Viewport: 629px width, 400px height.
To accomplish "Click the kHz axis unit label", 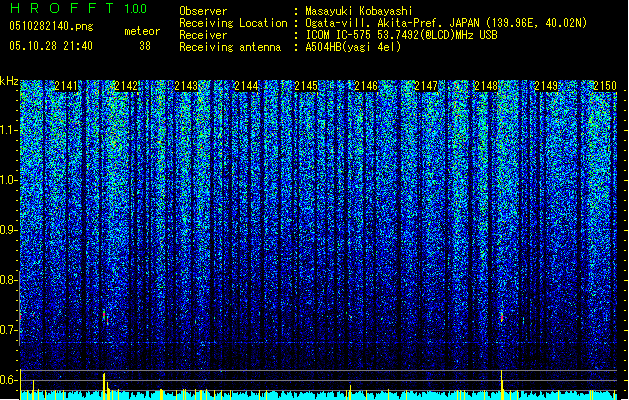I will tap(9, 81).
